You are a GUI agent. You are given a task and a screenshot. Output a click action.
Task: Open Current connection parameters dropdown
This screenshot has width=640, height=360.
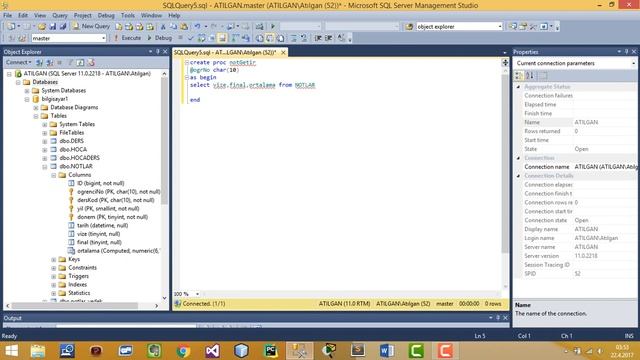(x=633, y=63)
